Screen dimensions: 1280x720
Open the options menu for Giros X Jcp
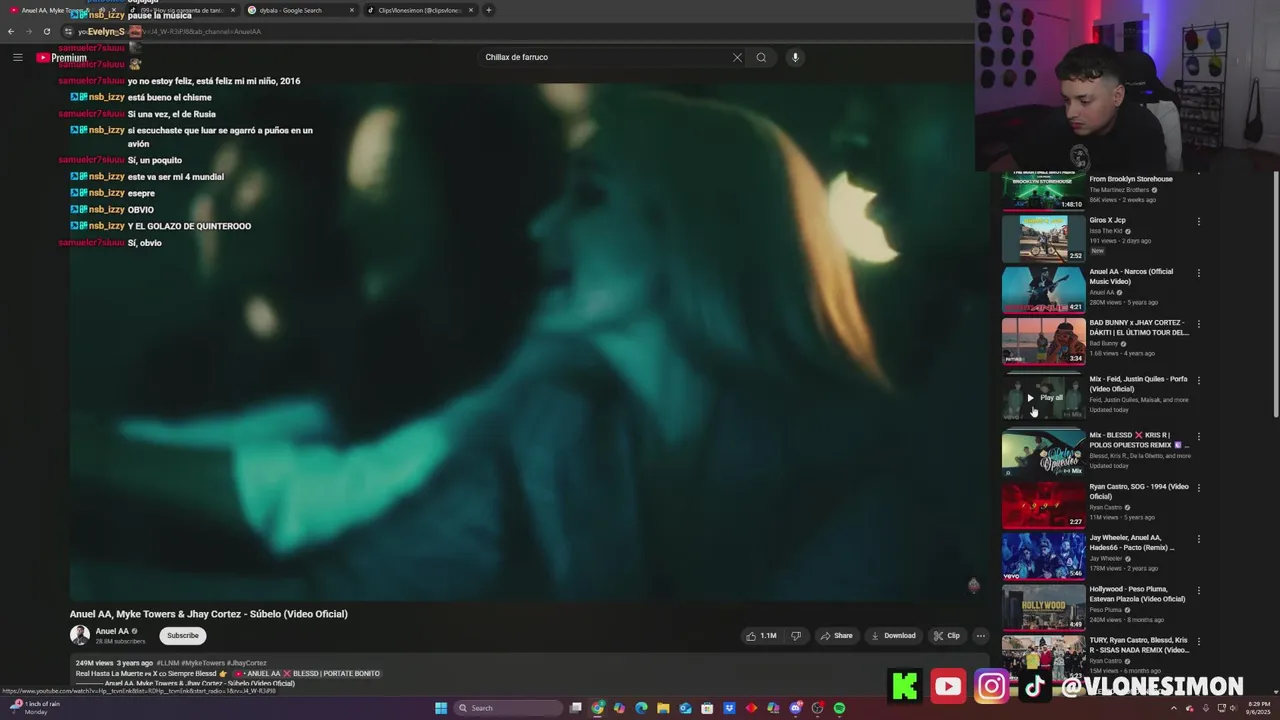tap(1199, 221)
